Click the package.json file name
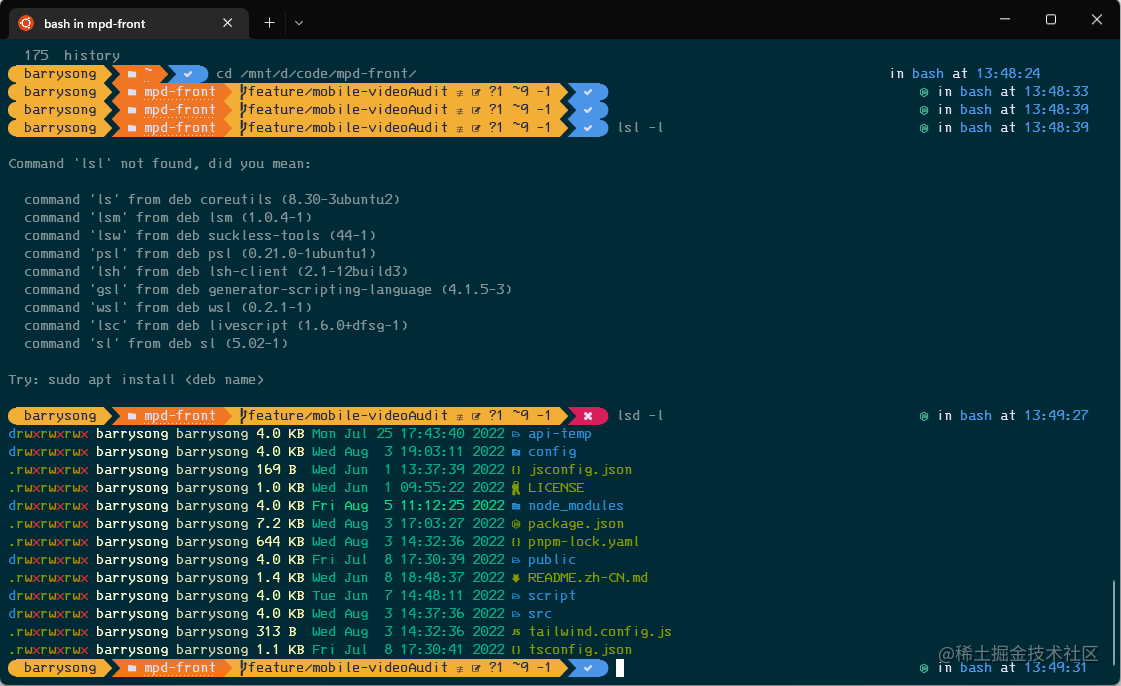1121x686 pixels. point(576,524)
